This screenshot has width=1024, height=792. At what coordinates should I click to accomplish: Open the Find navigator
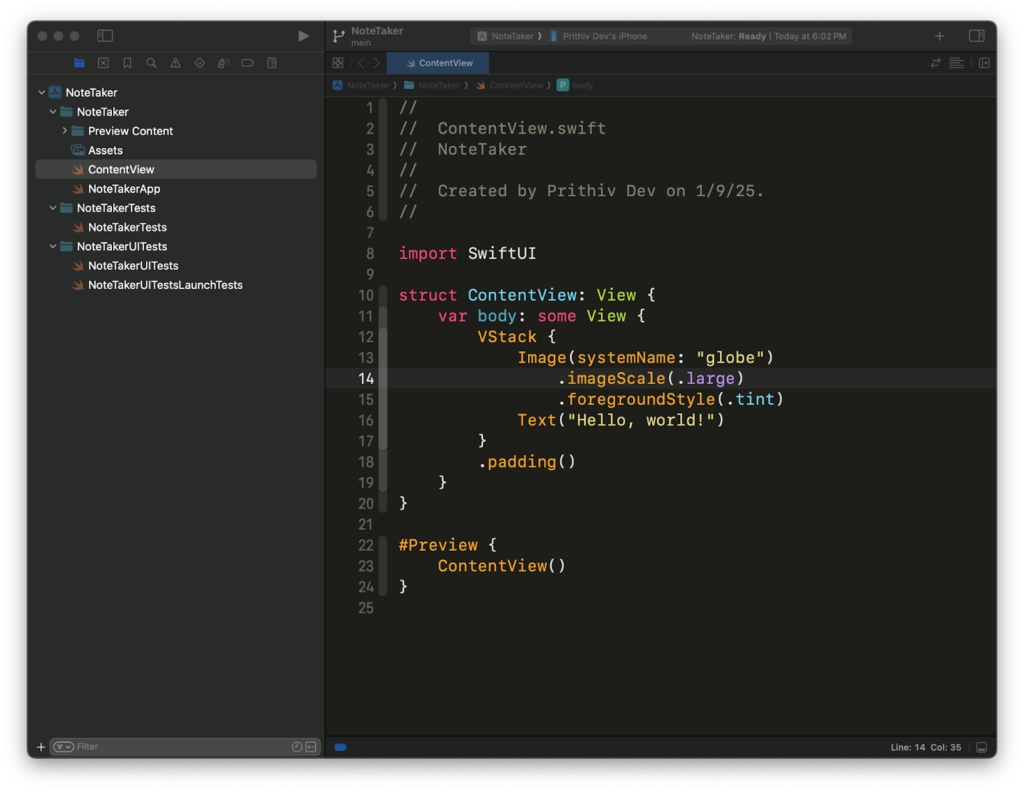point(151,62)
